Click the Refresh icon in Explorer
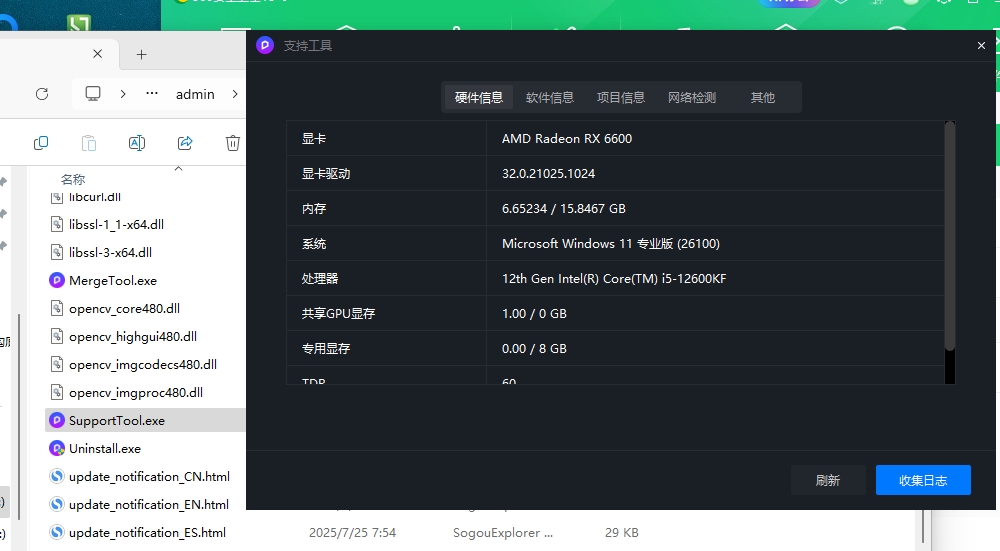Image resolution: width=1000 pixels, height=551 pixels. pos(42,94)
